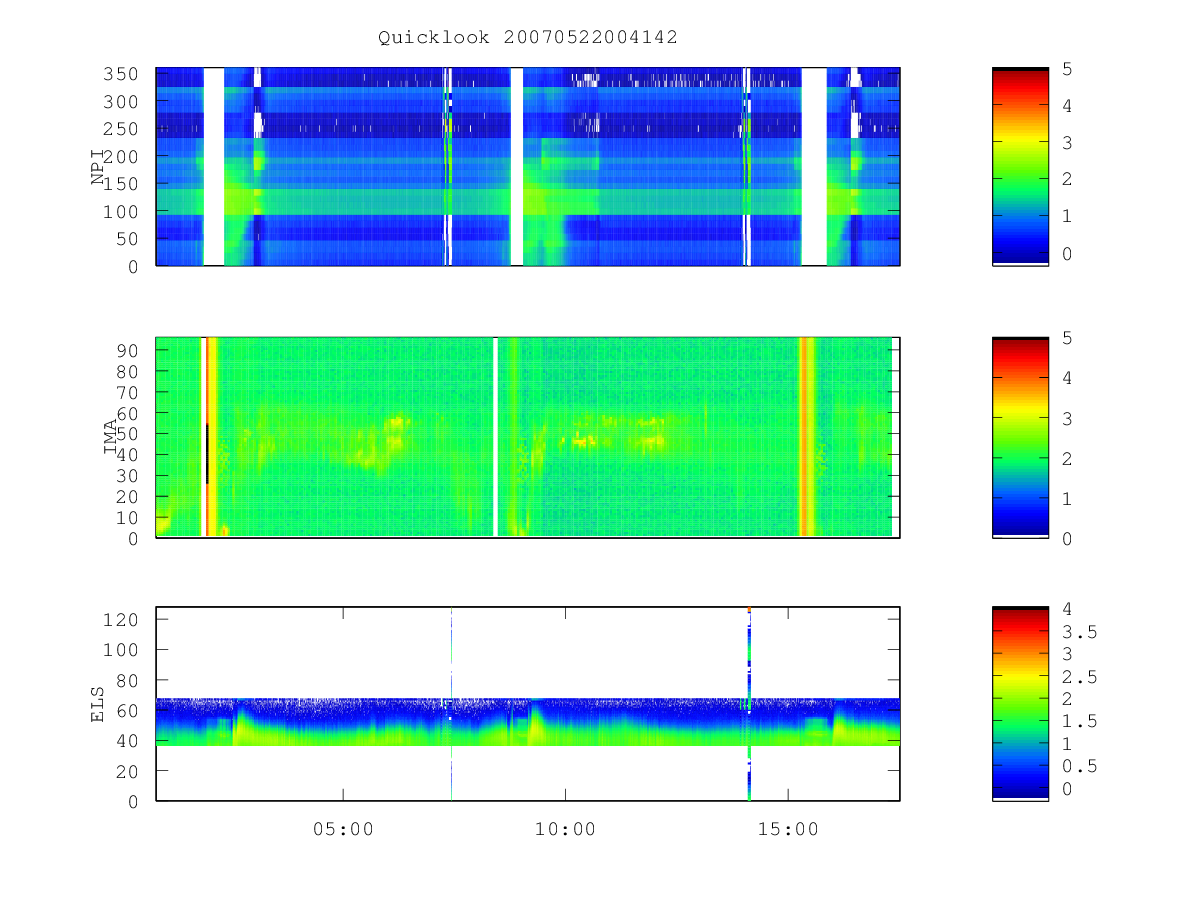
Task: Click the red vertical stripe near 15:00 in IMA
Action: [806, 437]
